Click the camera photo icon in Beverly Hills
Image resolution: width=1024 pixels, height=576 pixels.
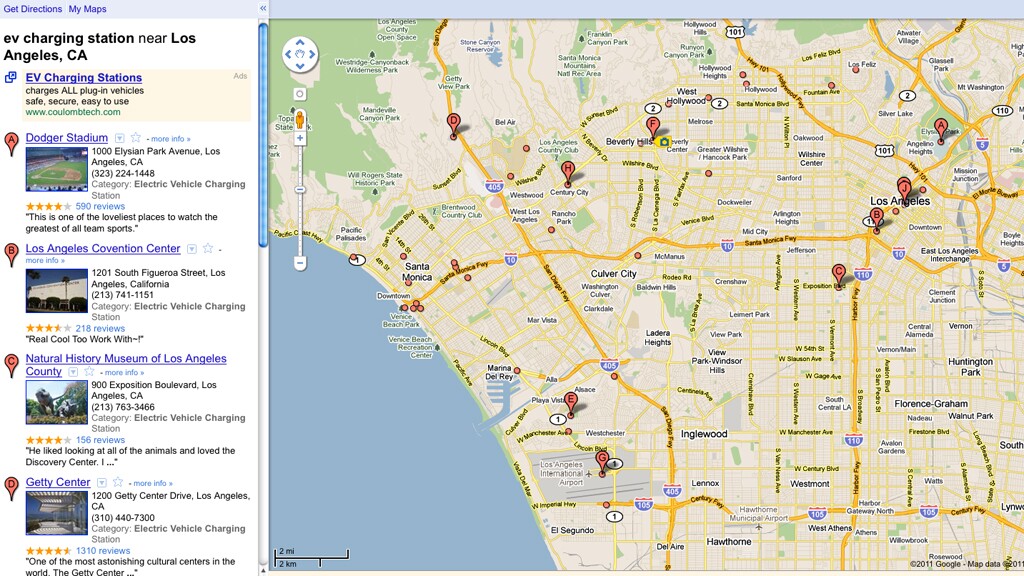pos(664,142)
